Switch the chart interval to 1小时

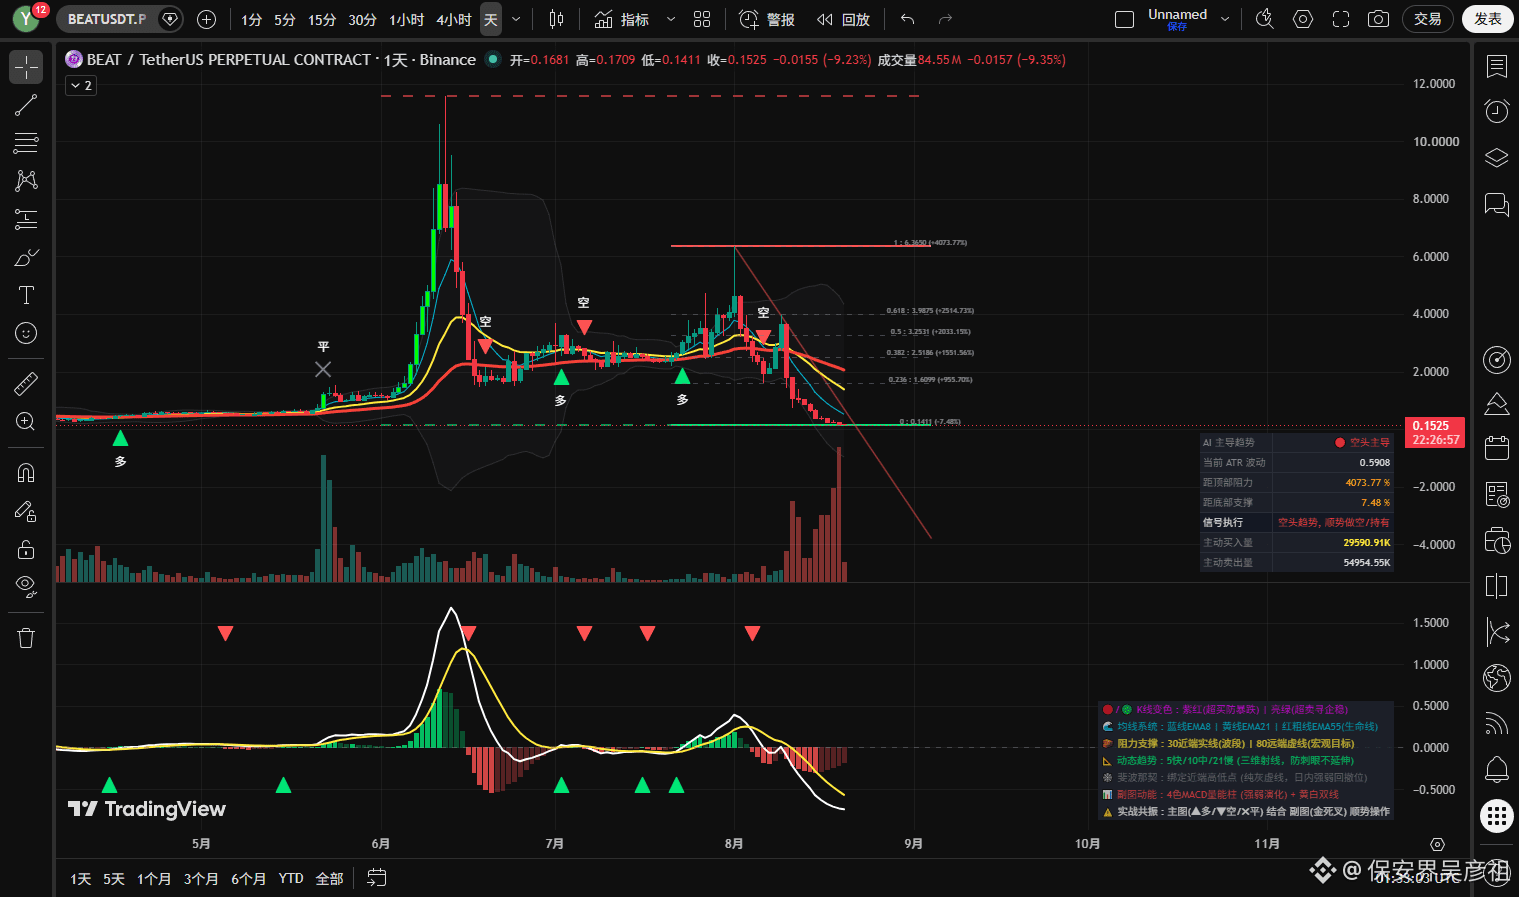point(406,19)
